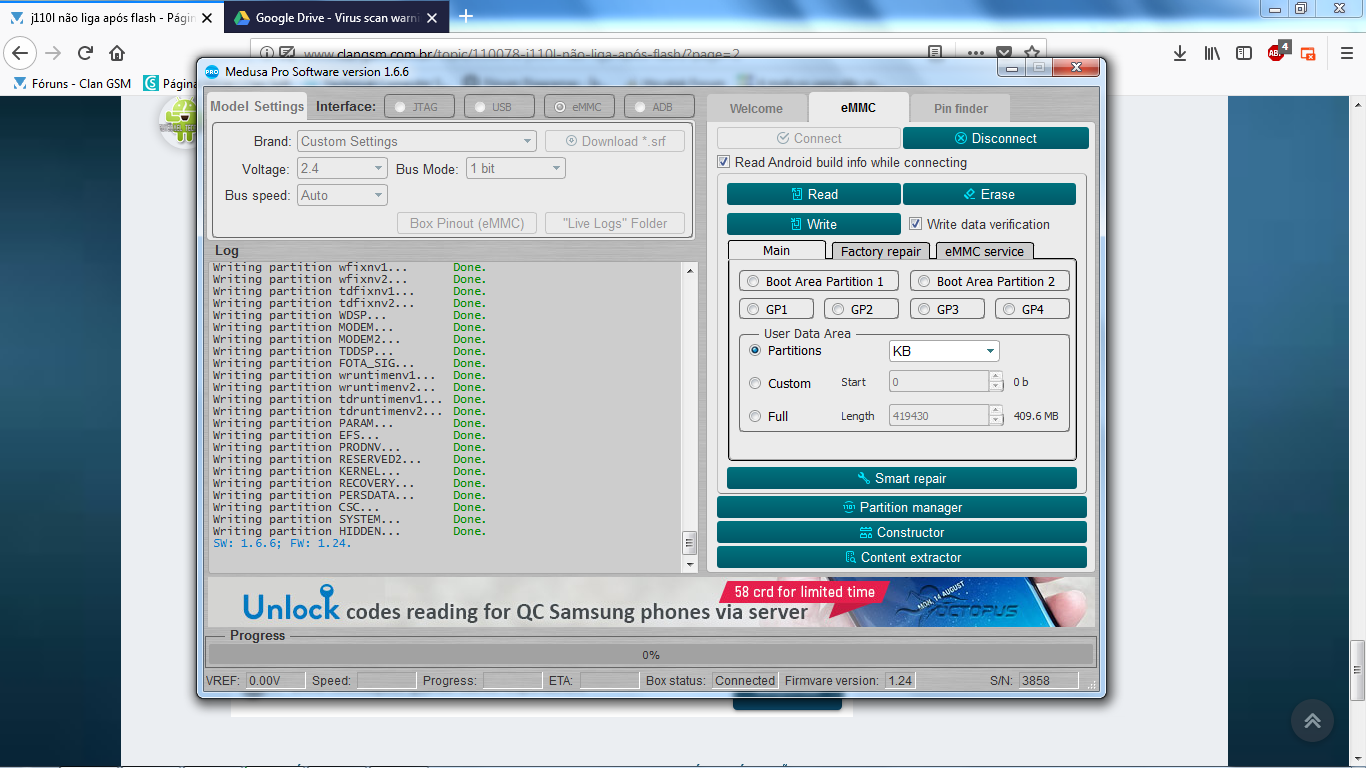Select Partitions radio in User Data Area
Image resolution: width=1366 pixels, height=768 pixels.
[755, 350]
